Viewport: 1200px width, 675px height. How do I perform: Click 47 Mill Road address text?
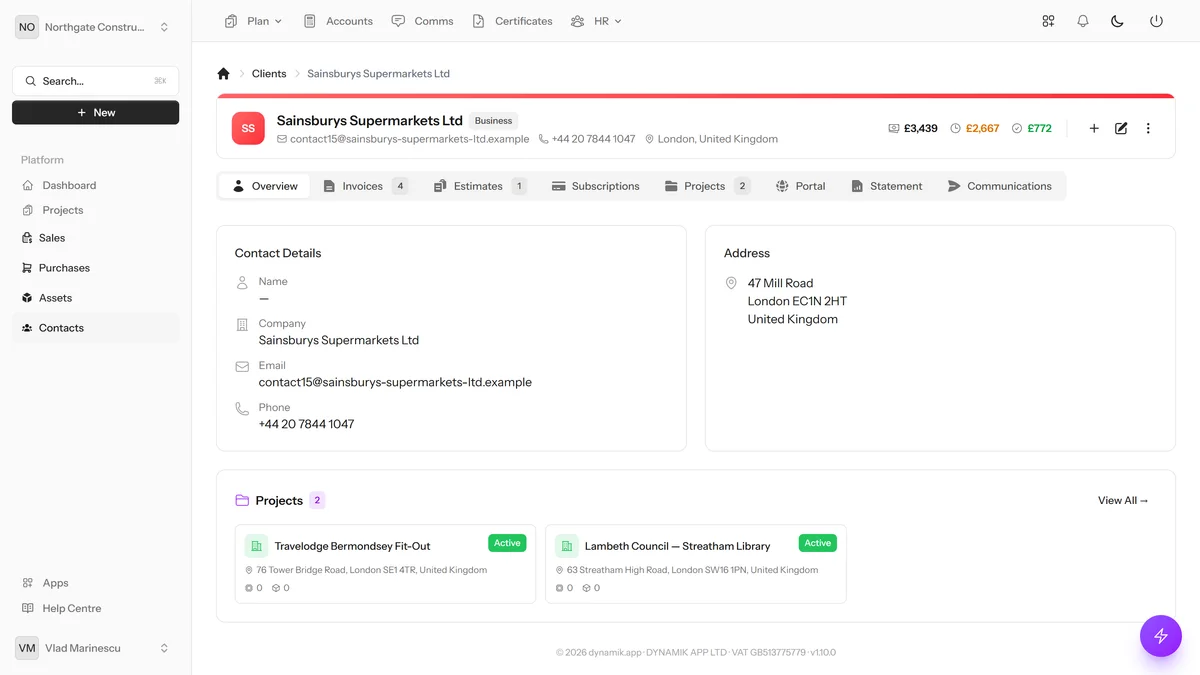click(x=780, y=283)
